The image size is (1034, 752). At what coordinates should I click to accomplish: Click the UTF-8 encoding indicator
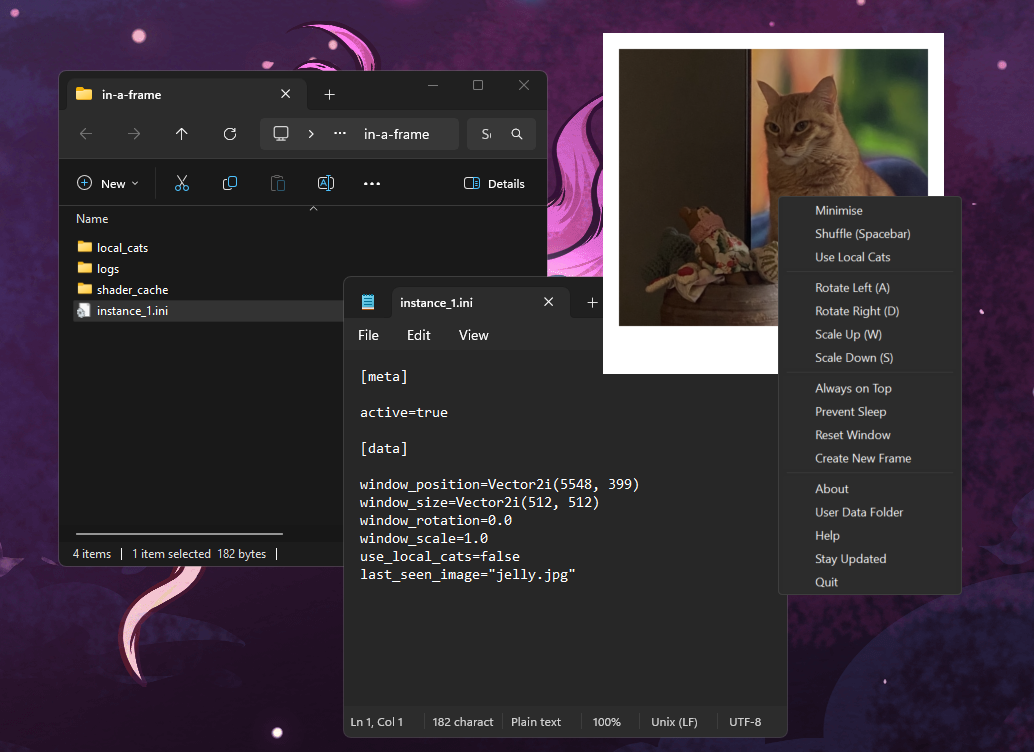[745, 722]
